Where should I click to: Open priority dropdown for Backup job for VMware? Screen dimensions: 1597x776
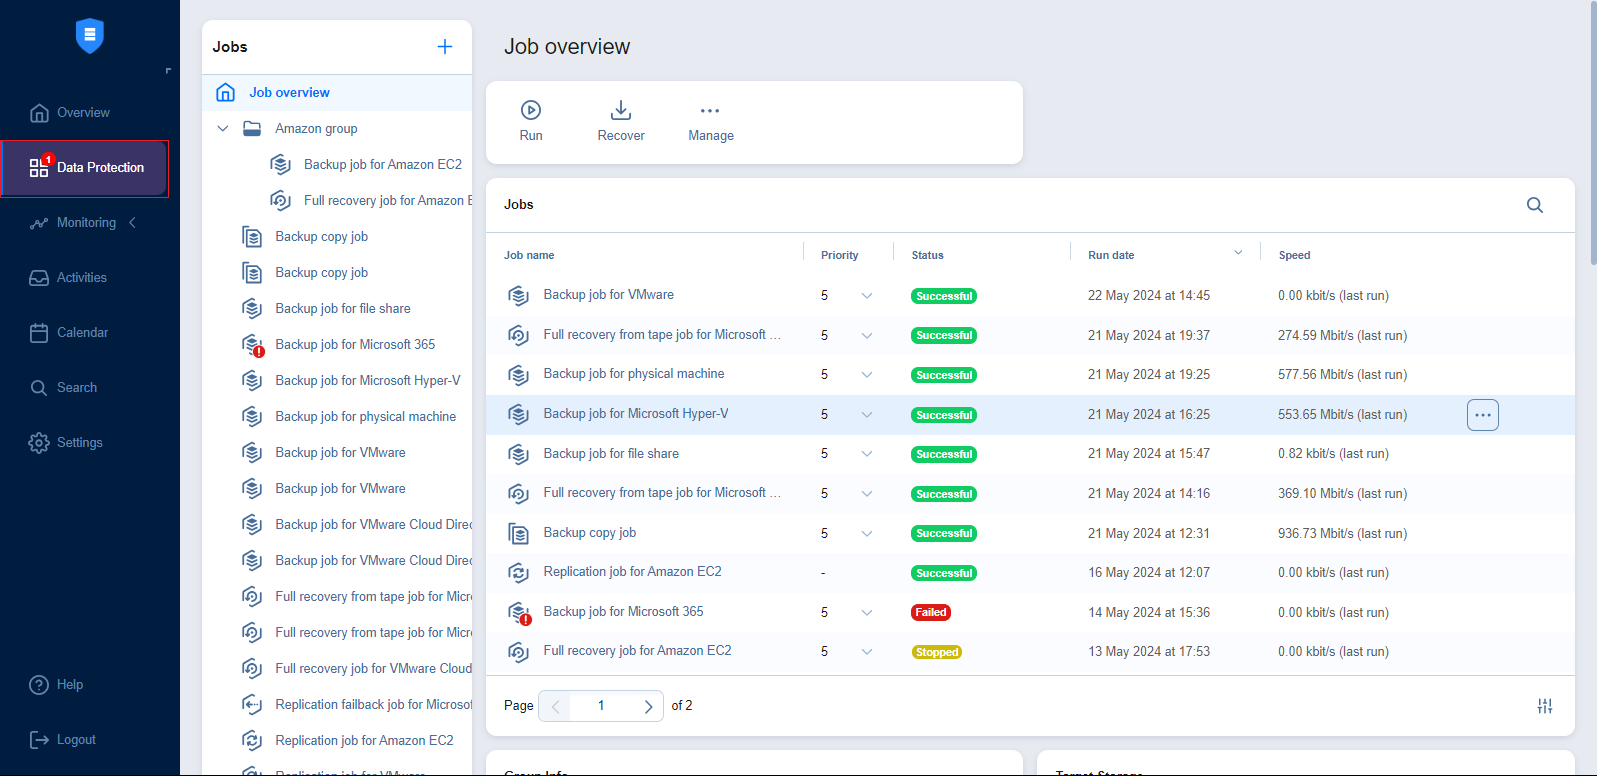pos(866,296)
